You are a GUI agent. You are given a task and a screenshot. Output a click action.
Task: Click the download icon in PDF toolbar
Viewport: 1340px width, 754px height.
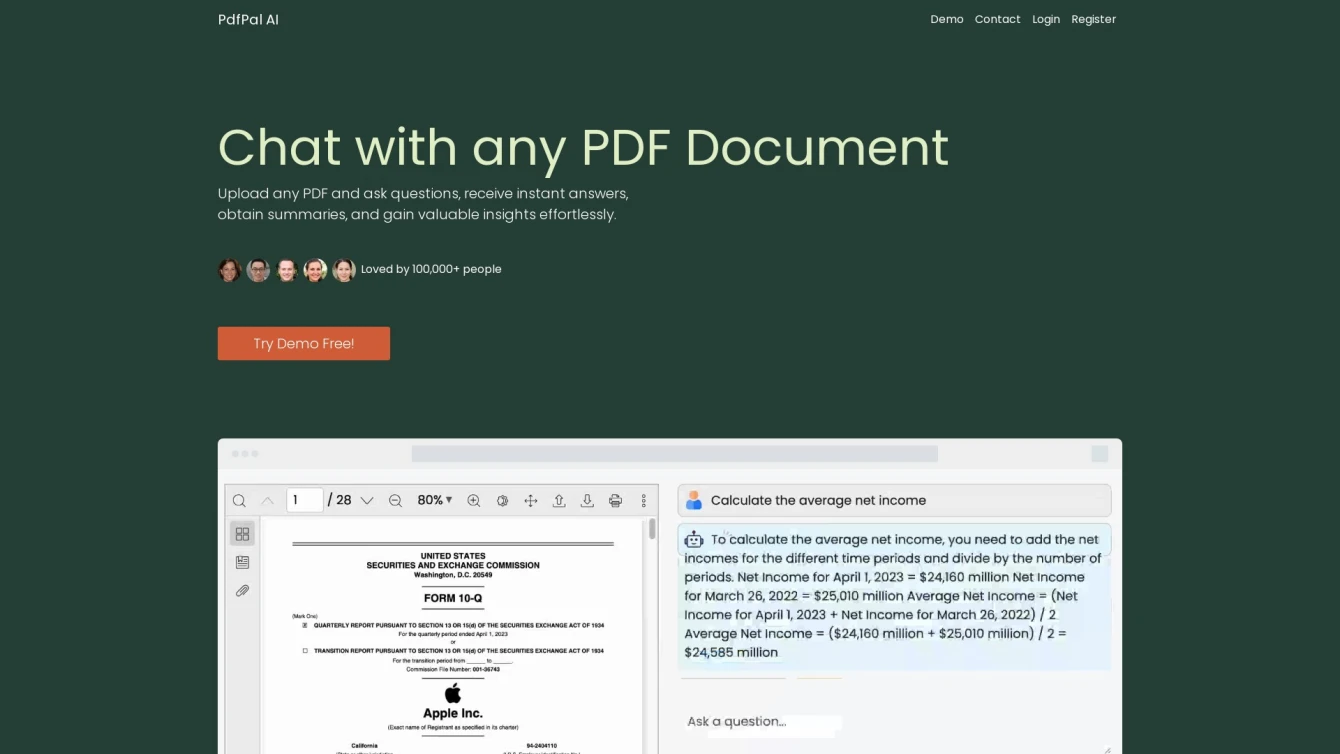click(587, 500)
